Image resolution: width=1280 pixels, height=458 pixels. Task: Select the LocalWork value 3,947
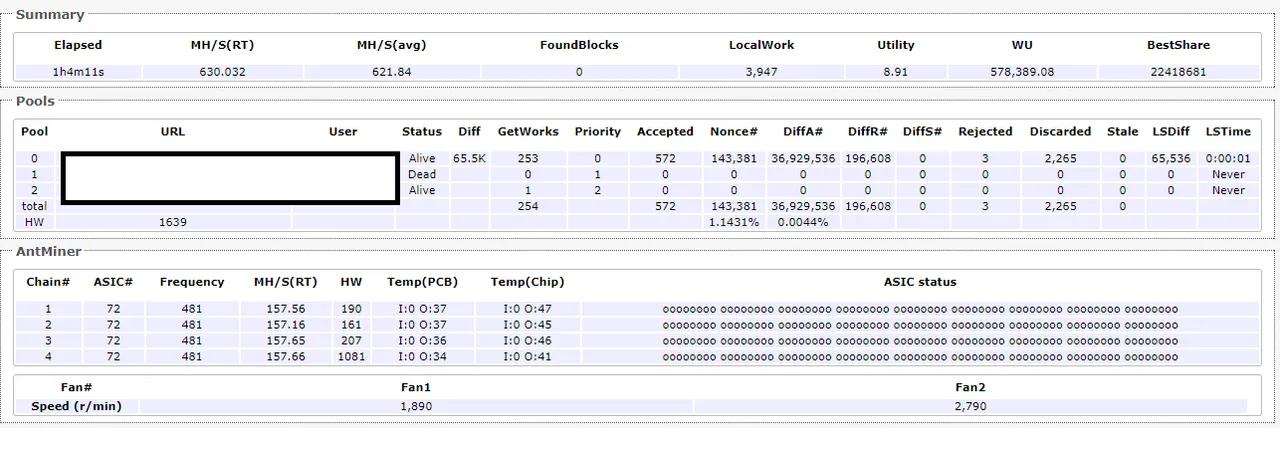point(761,72)
